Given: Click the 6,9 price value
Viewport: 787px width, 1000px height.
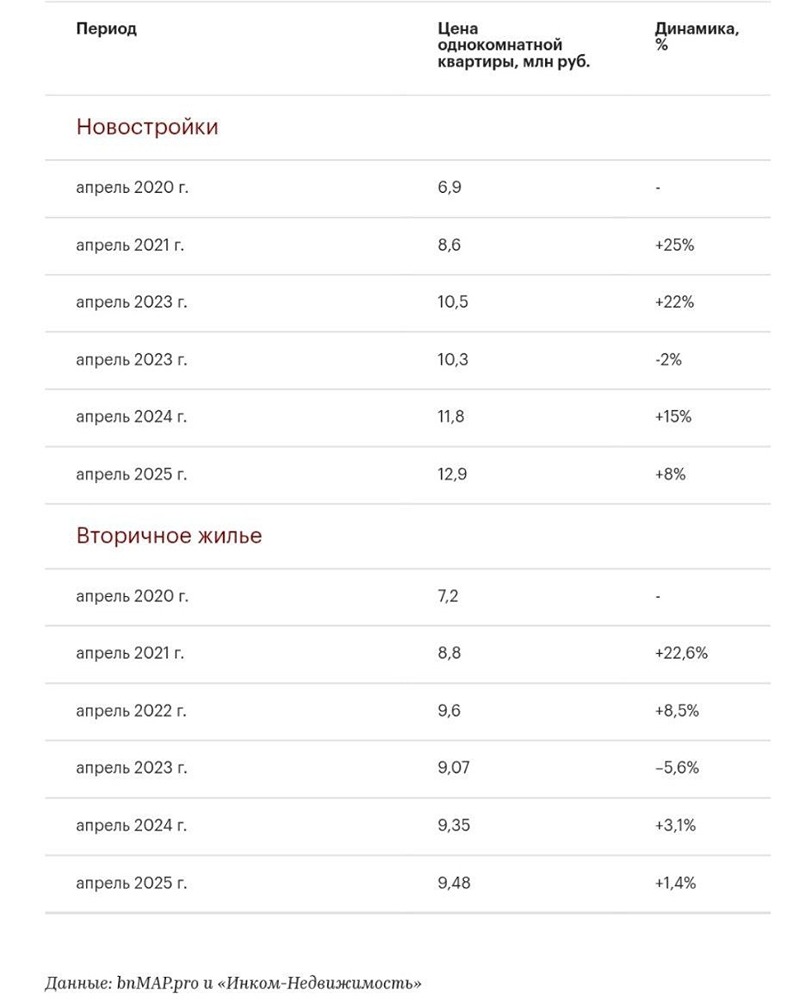Looking at the screenshot, I should (450, 187).
